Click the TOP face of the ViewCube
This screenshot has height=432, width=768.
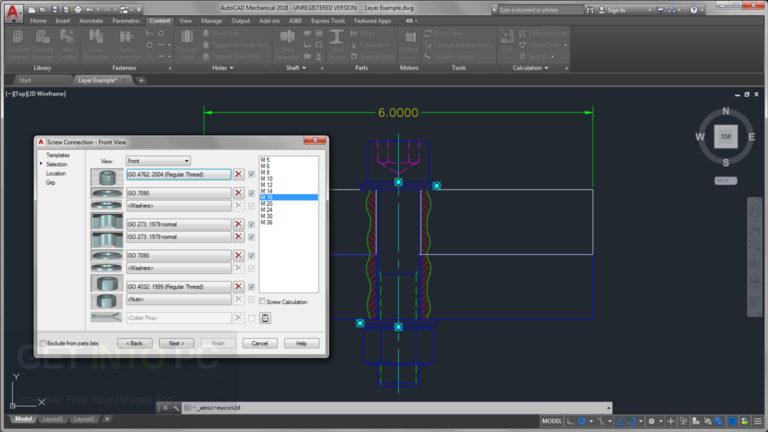[x=725, y=137]
